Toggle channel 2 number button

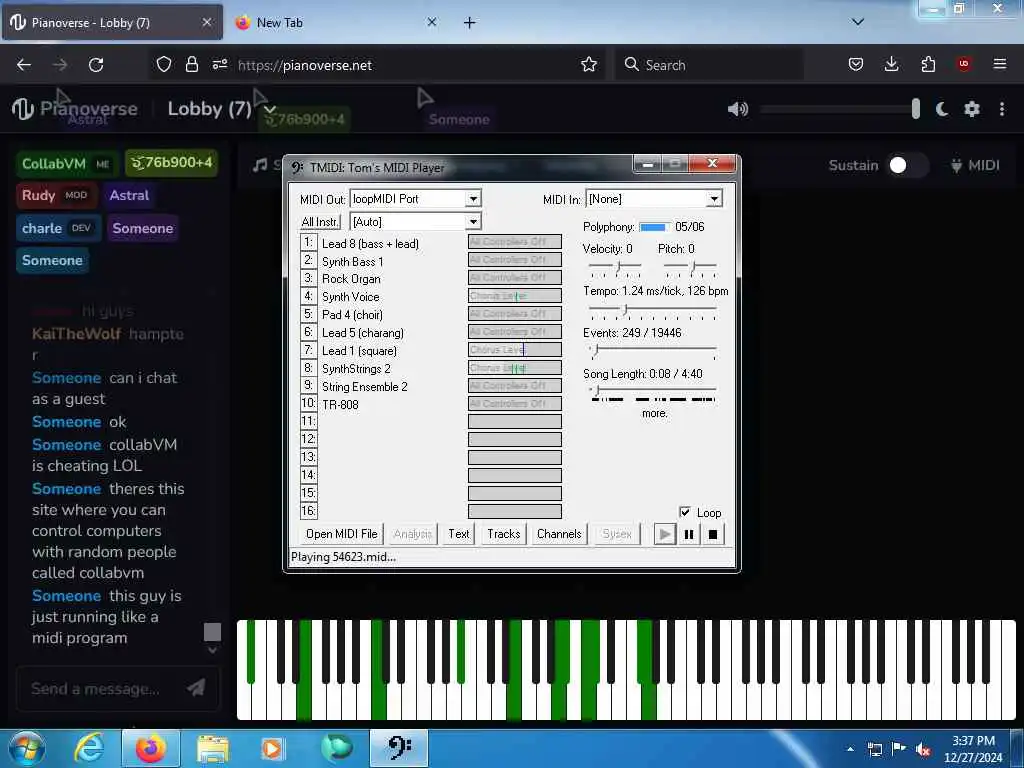308,261
